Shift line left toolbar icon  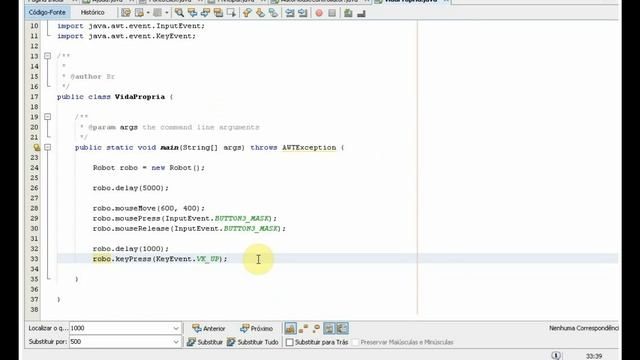pos(289,13)
